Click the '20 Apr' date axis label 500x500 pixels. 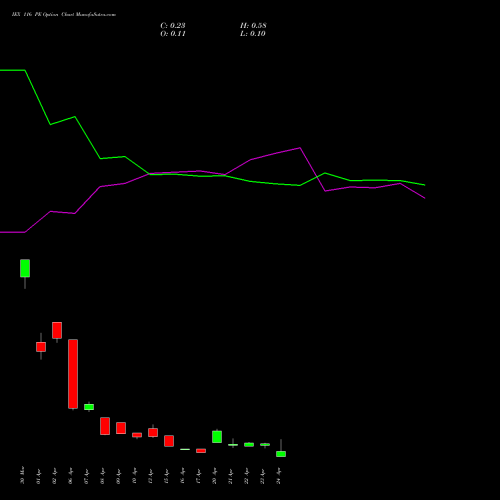214,476
